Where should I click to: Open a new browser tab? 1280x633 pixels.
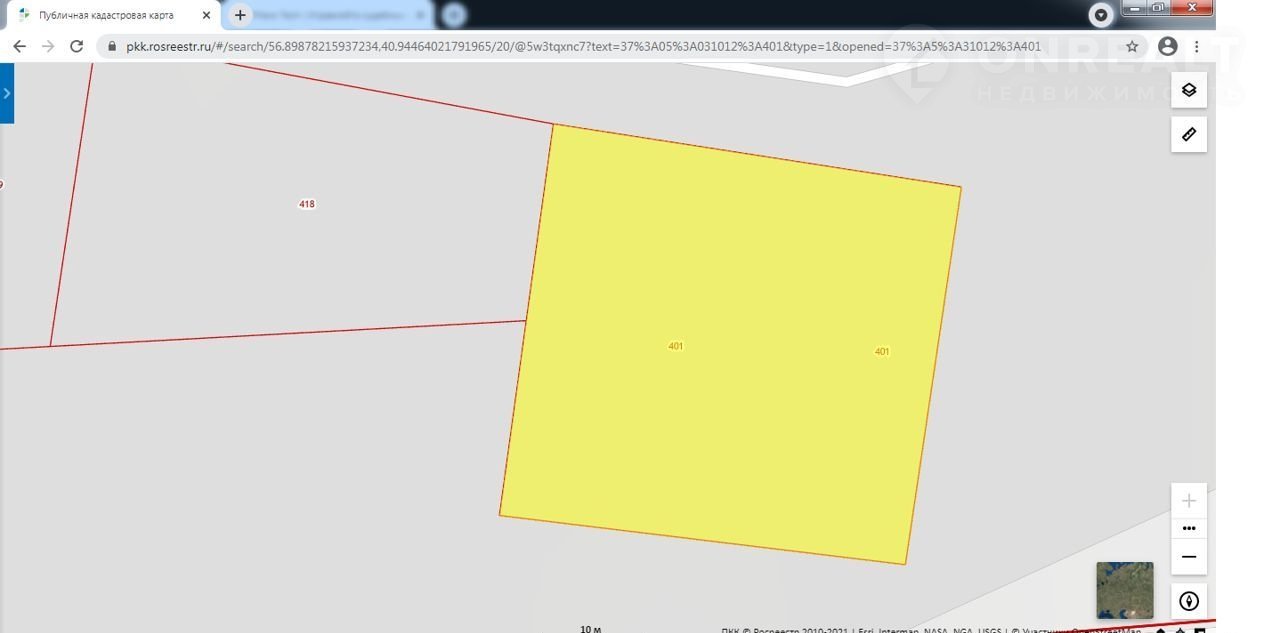pyautogui.click(x=240, y=15)
